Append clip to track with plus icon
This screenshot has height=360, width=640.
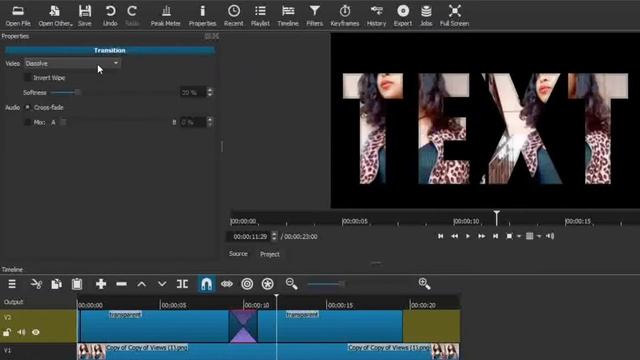tap(101, 284)
